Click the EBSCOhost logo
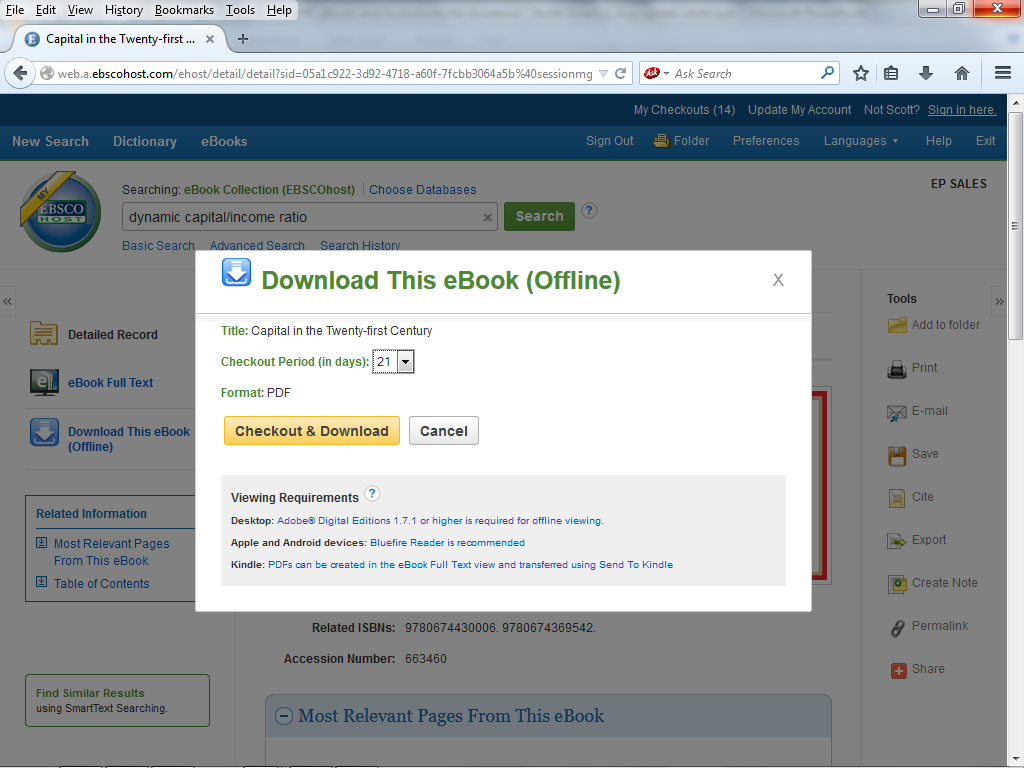Viewport: 1024px width, 768px height. [x=60, y=212]
